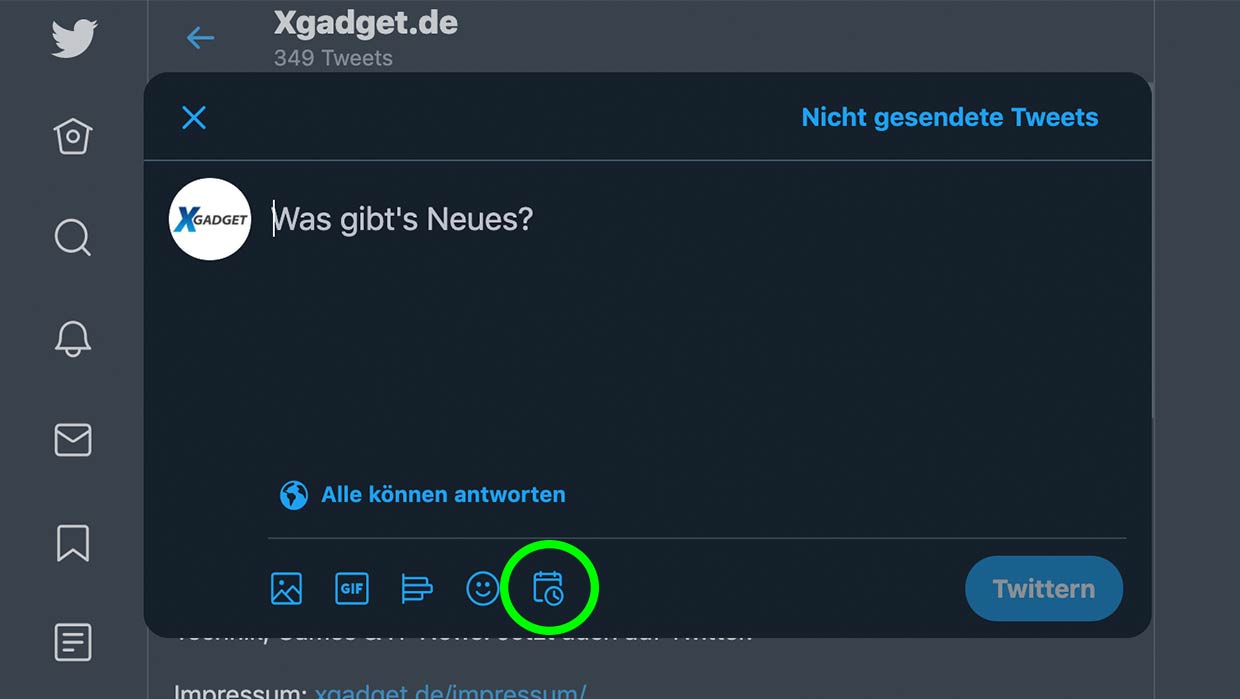The width and height of the screenshot is (1240, 699).
Task: Open the Home icon in sidebar
Action: point(73,136)
